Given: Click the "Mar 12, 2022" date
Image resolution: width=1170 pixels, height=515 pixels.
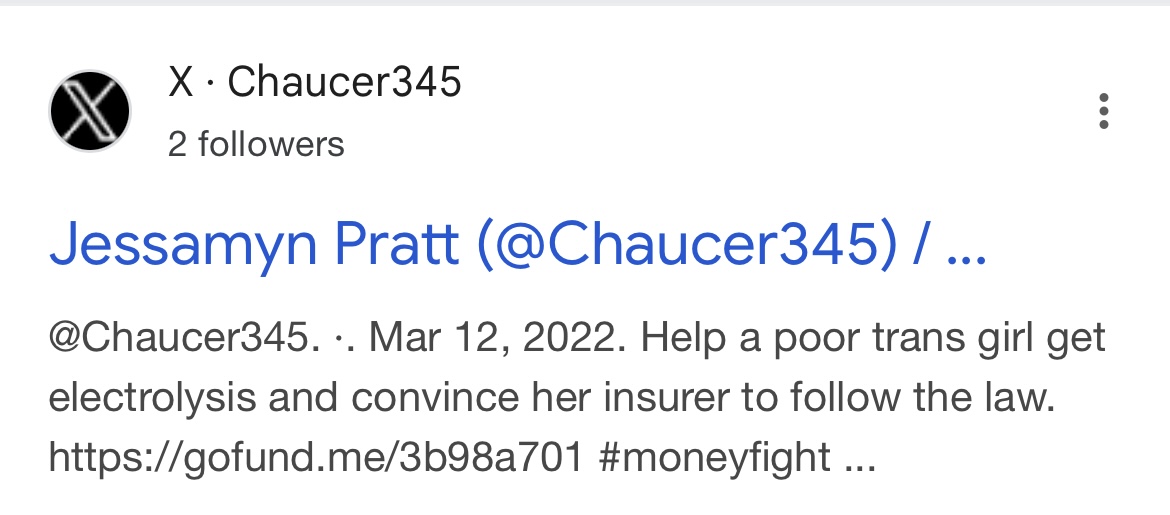Looking at the screenshot, I should 495,338.
